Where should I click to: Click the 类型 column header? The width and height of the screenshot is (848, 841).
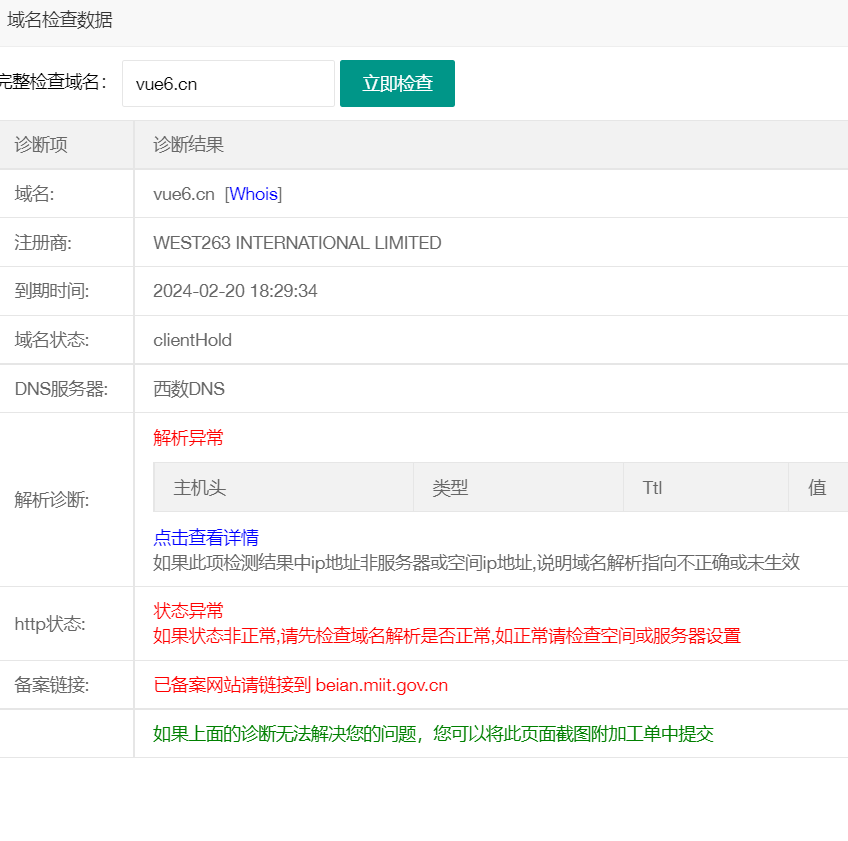coord(450,488)
